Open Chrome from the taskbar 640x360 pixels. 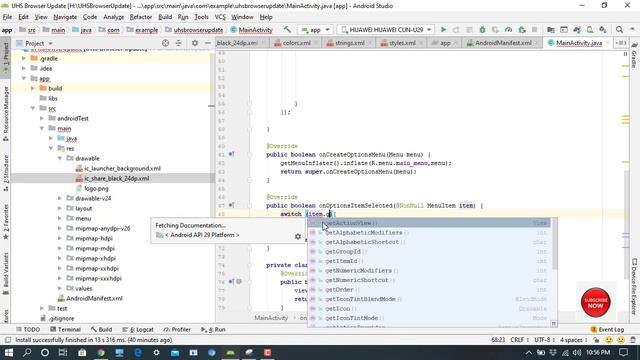(100, 352)
